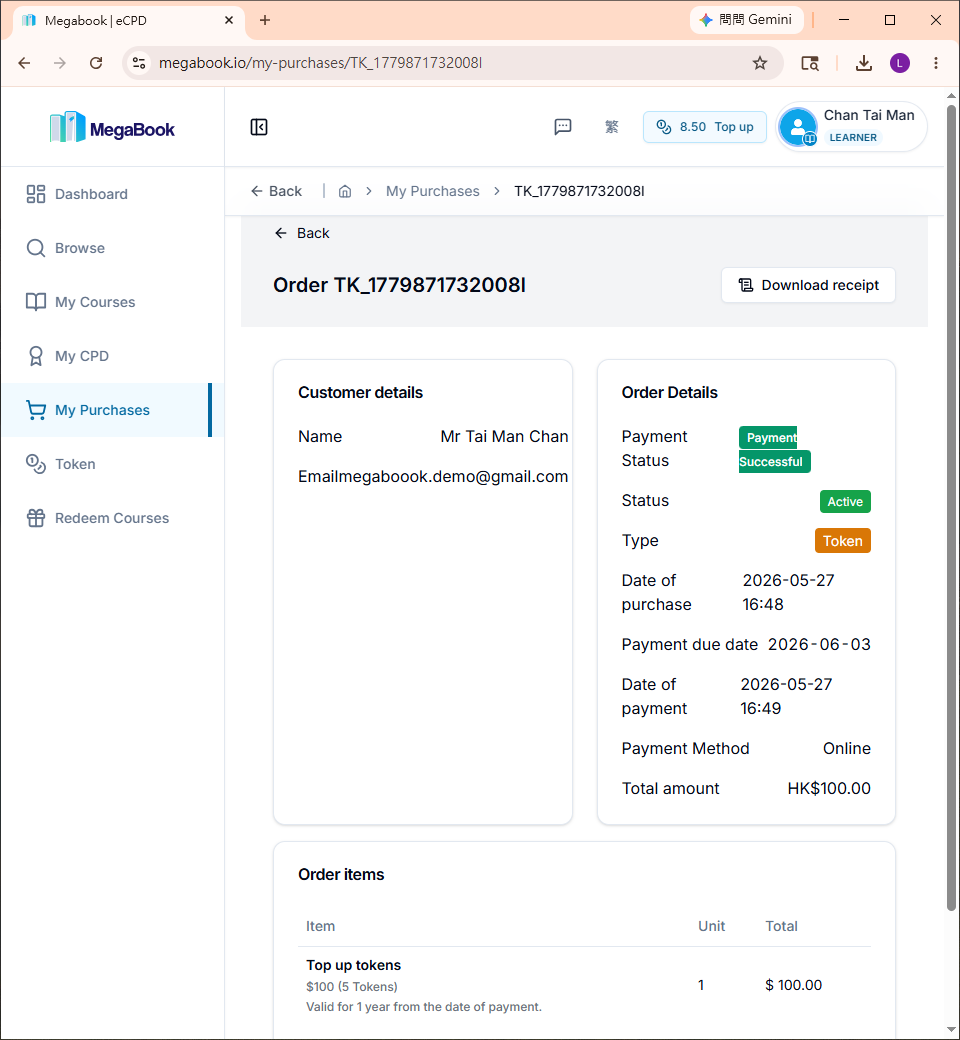The image size is (960, 1040).
Task: Click Back above the order title
Action: pos(302,233)
